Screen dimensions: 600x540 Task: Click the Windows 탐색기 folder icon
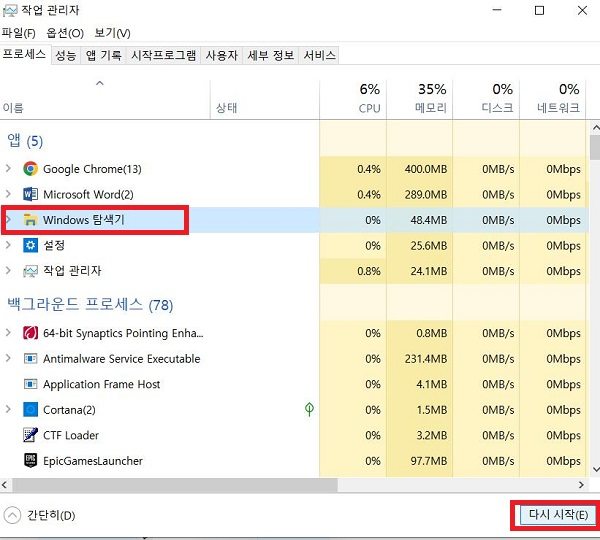(x=30, y=220)
